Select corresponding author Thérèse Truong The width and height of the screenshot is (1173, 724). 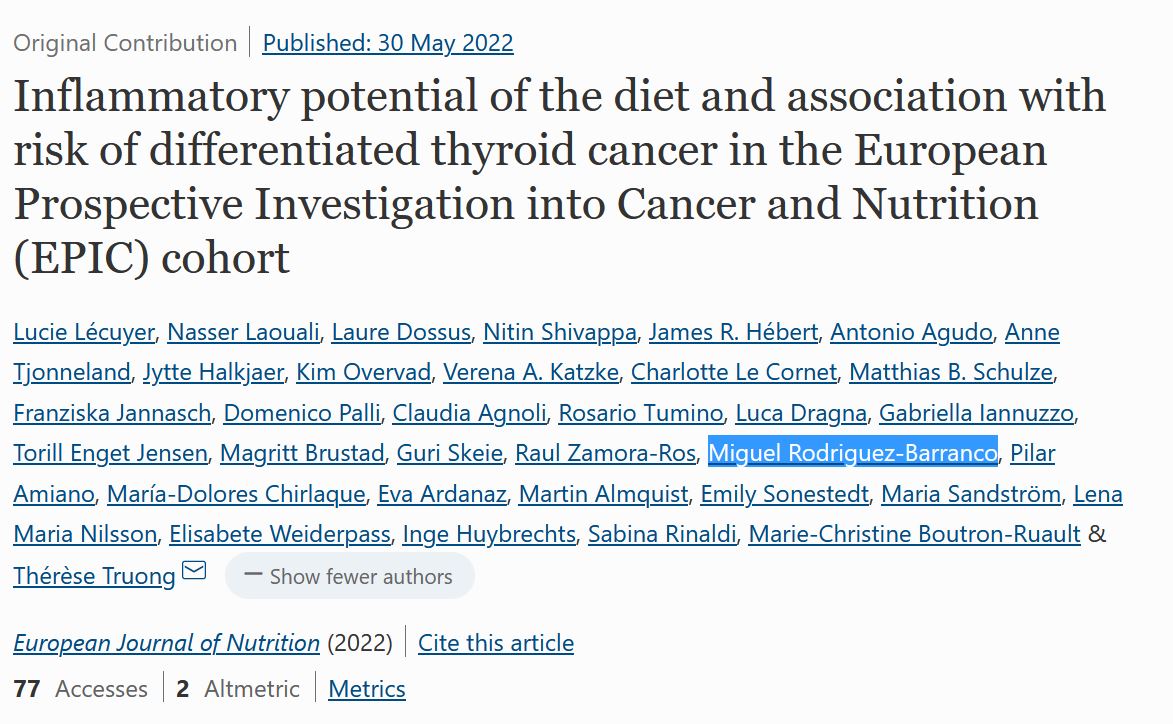[x=94, y=576]
